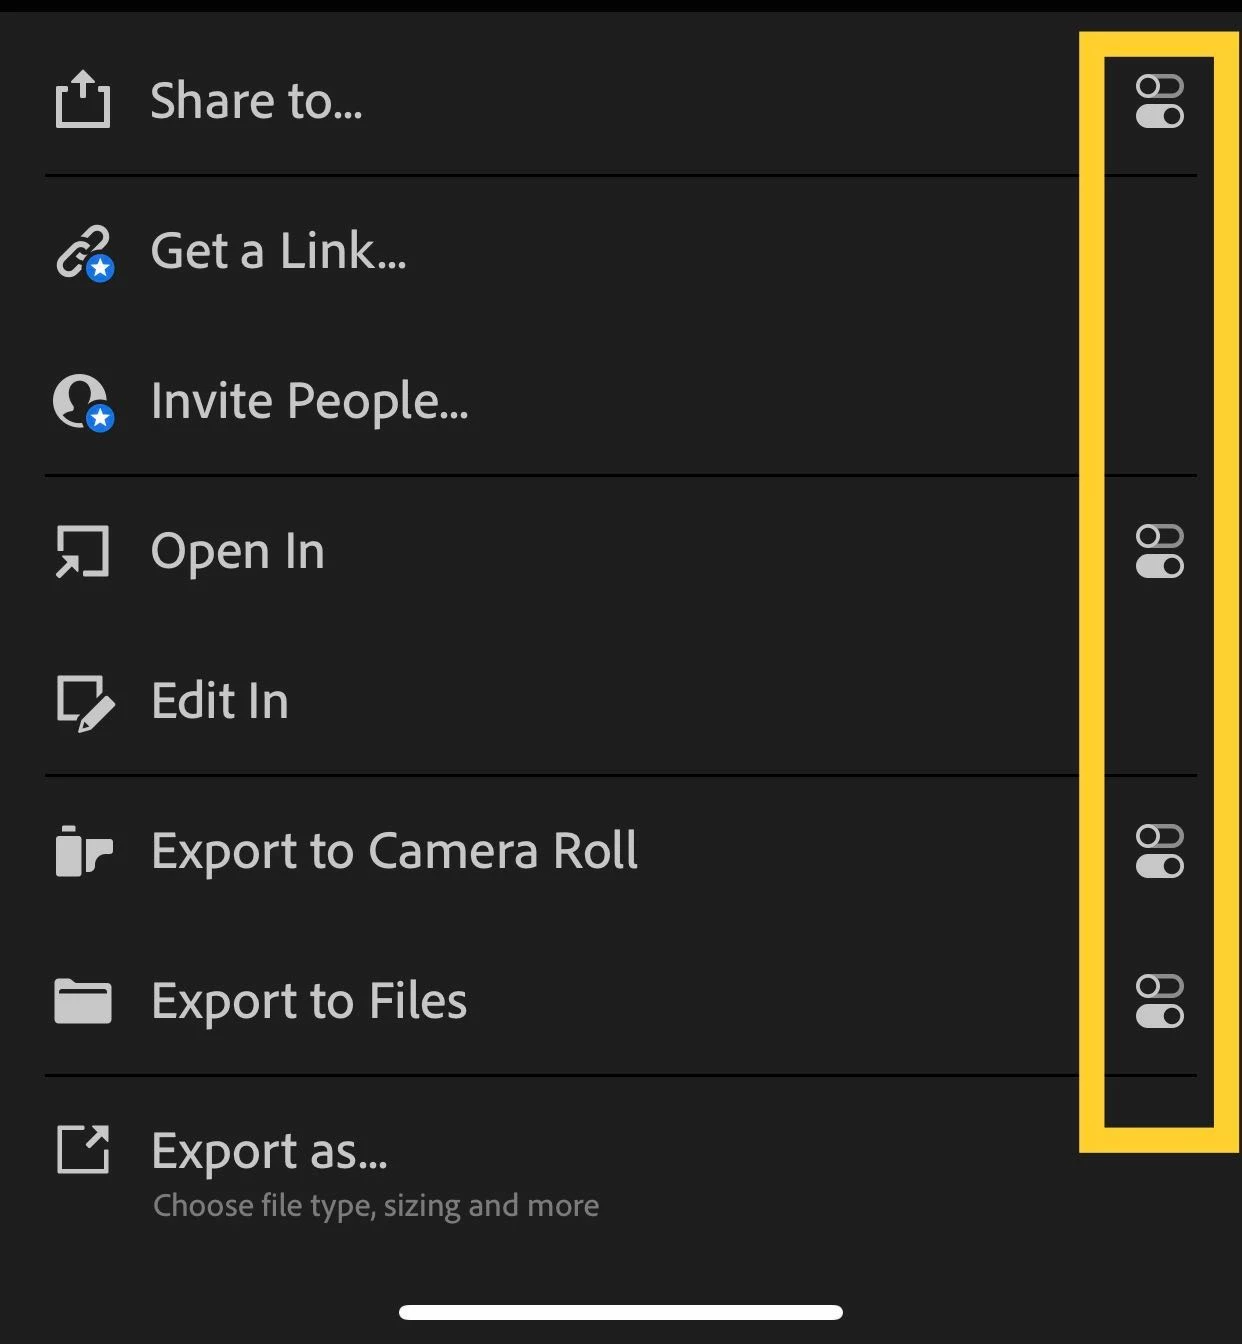The width and height of the screenshot is (1242, 1344).
Task: Tap the Invite People person icon
Action: 83,402
